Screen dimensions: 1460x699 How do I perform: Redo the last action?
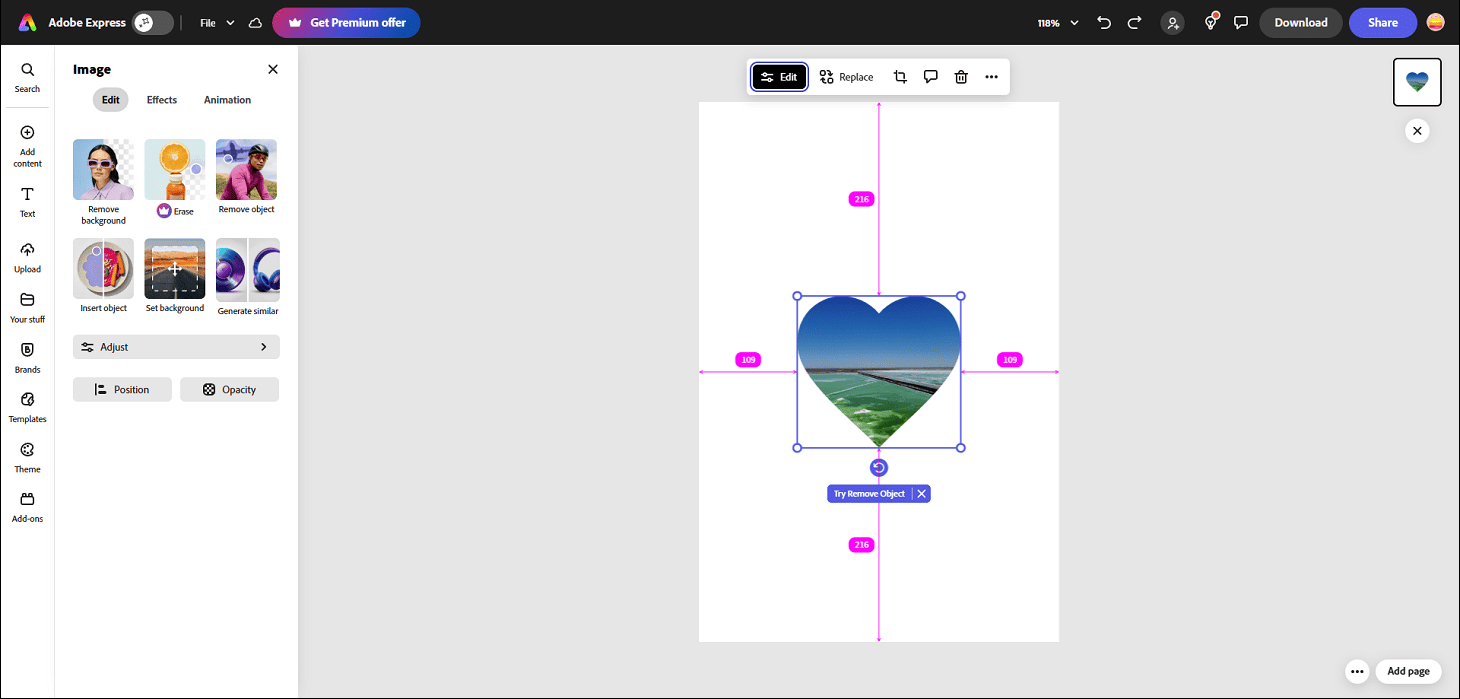point(1133,21)
